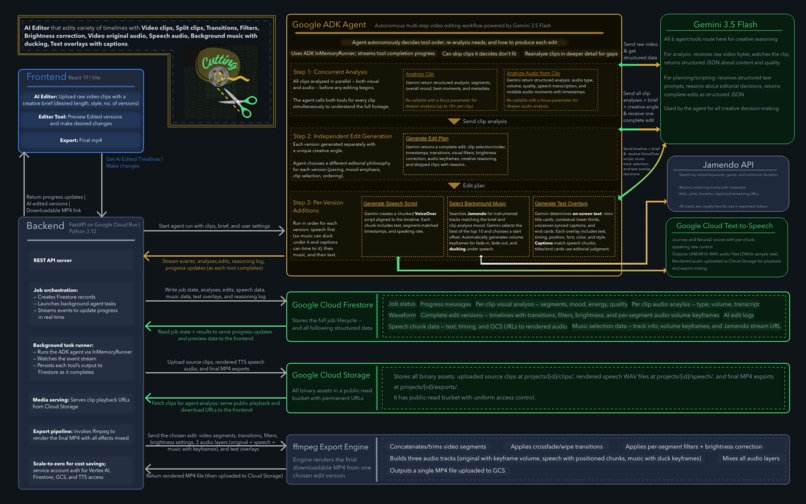
Task: Click the 'Media serving:' entry in Backend
Action: pos(81,403)
